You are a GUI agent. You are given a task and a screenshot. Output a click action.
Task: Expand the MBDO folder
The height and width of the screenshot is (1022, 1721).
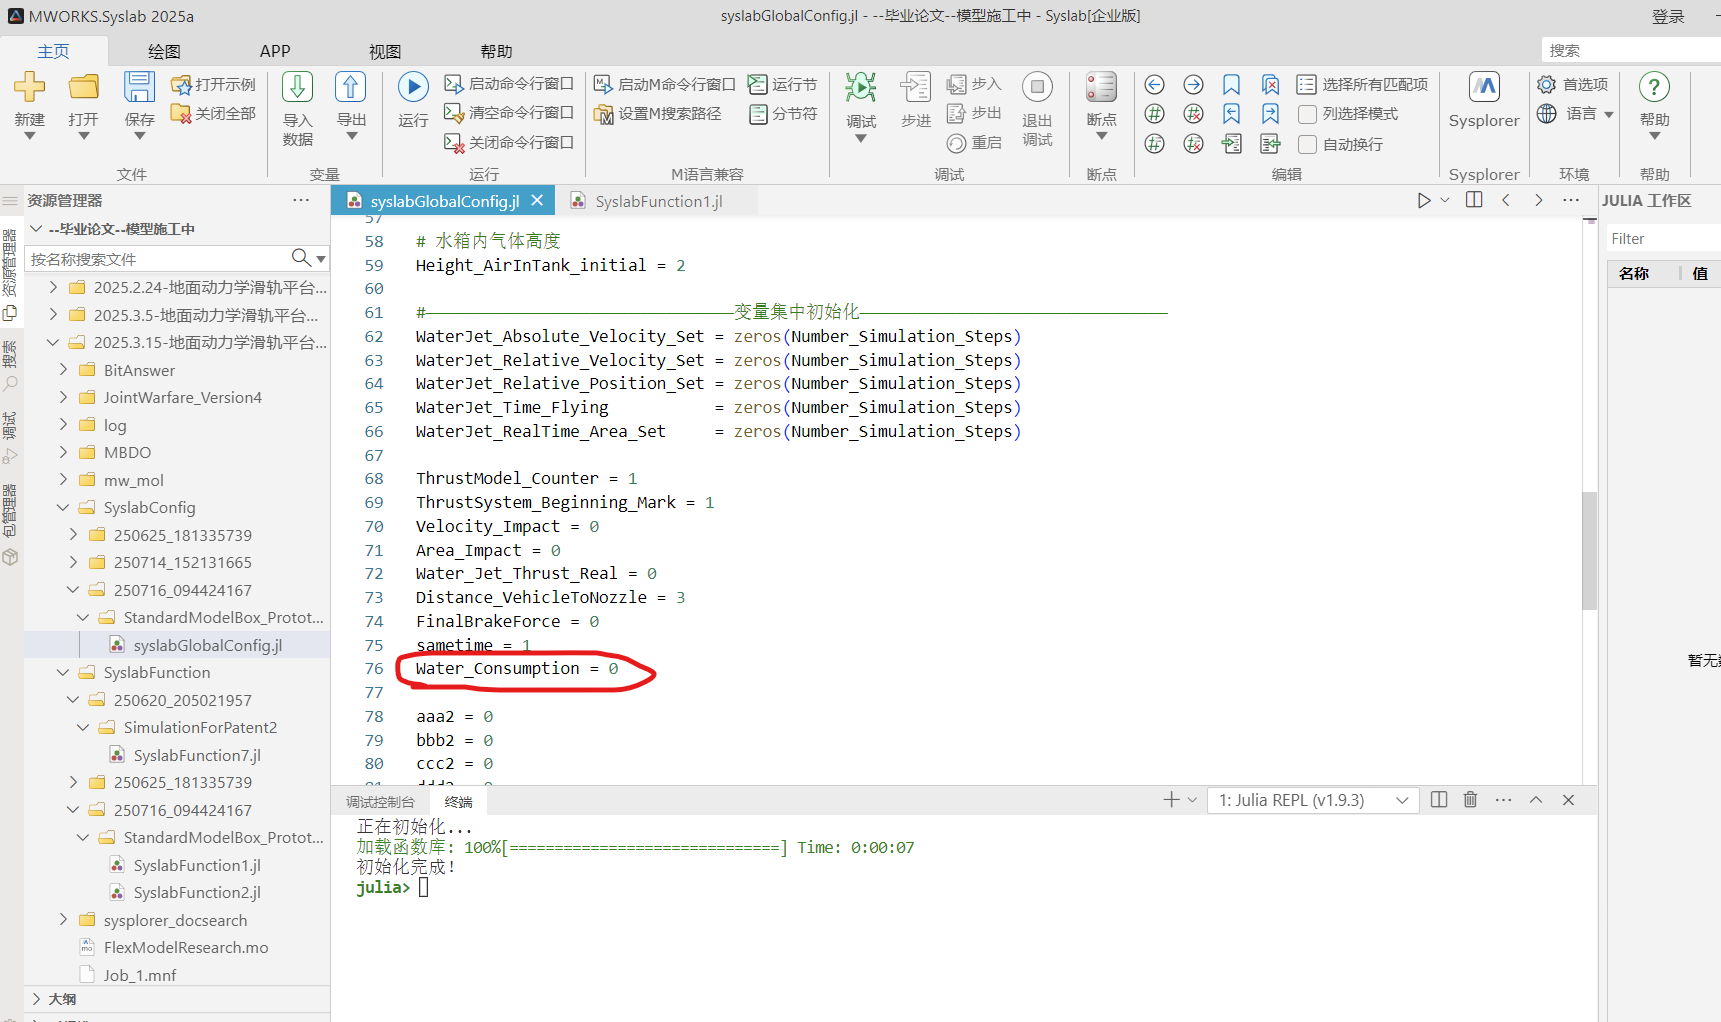63,452
